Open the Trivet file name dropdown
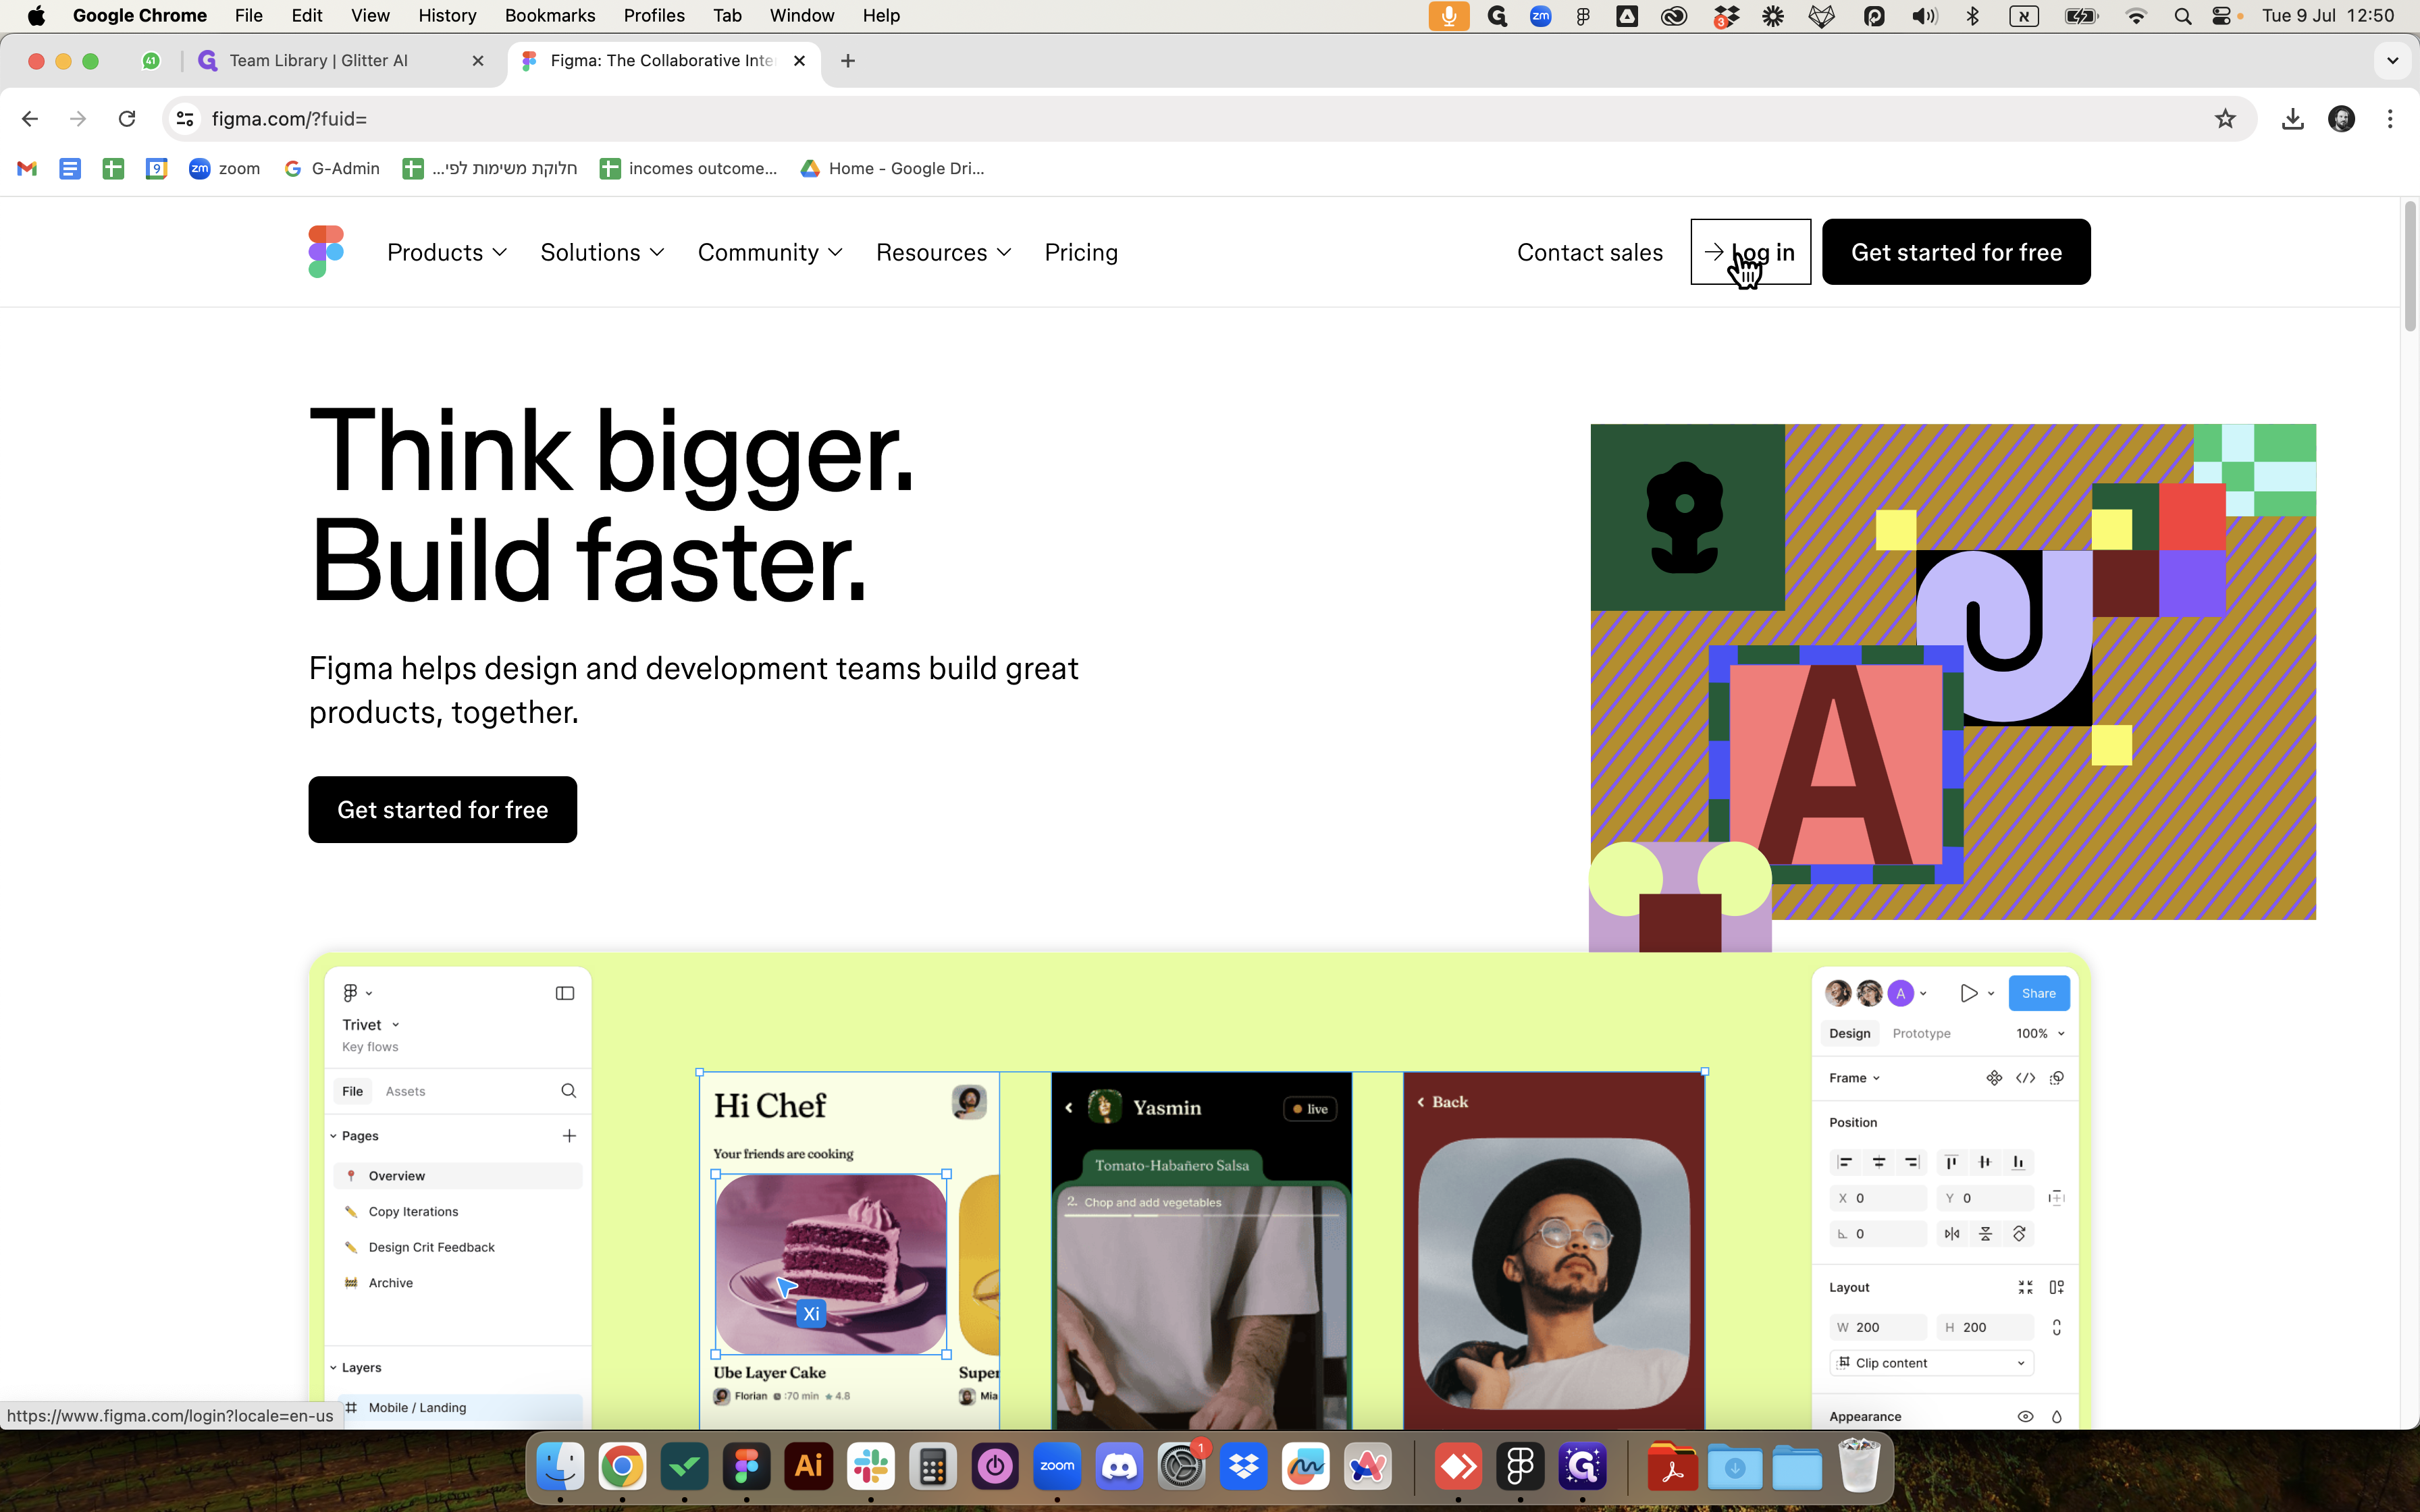 (371, 1025)
